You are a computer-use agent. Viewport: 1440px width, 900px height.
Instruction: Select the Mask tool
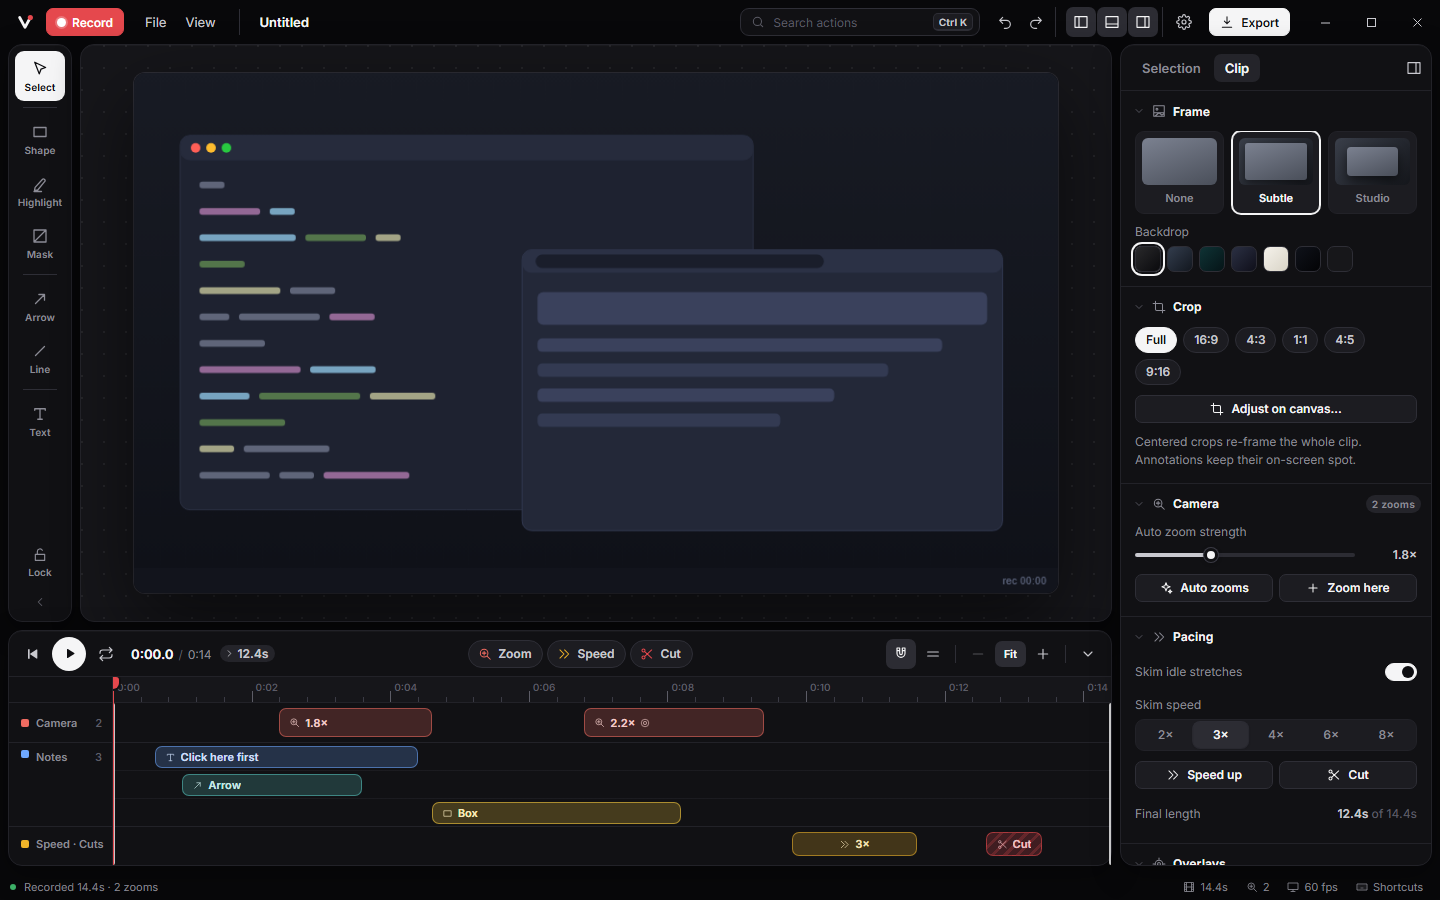pyautogui.click(x=40, y=245)
